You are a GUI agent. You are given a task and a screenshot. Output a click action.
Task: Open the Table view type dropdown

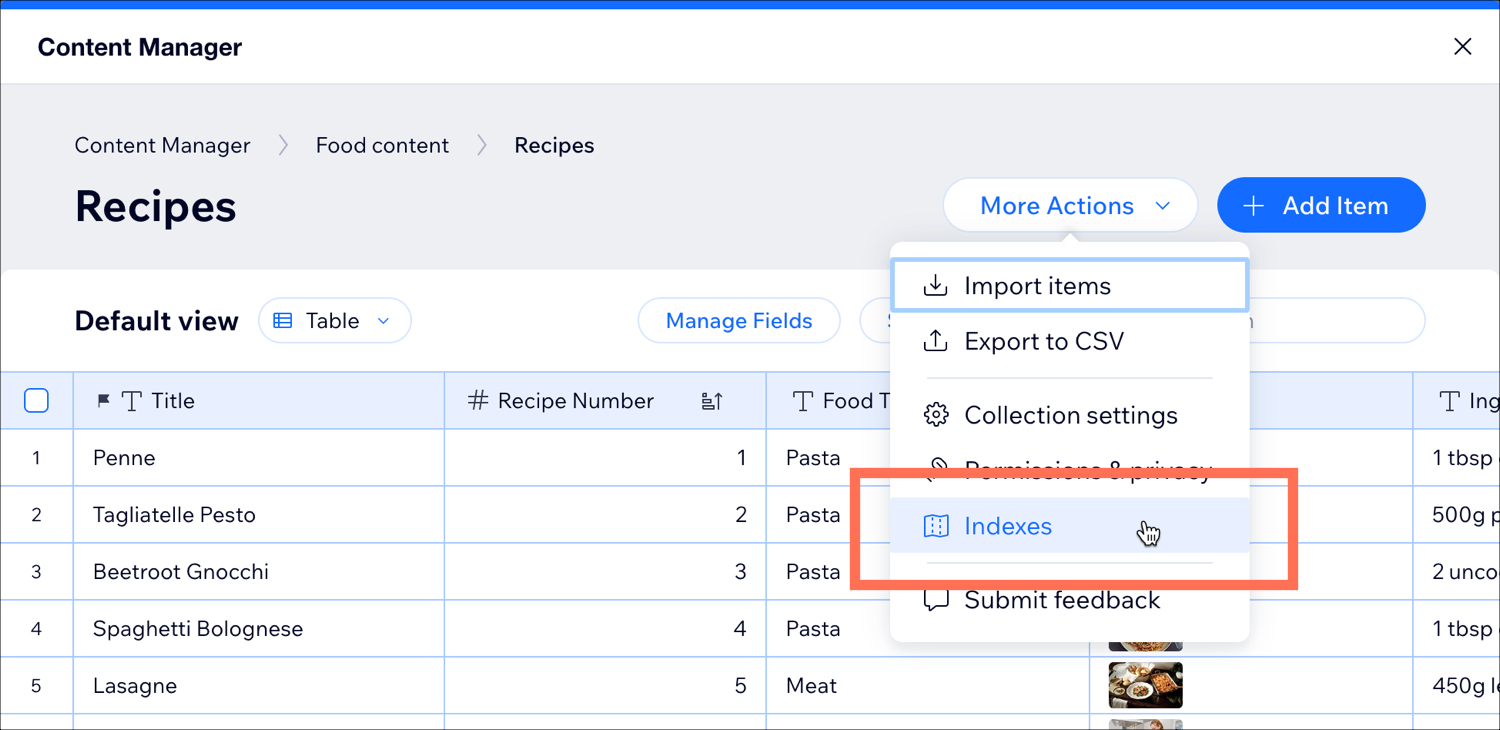pyautogui.click(x=335, y=321)
